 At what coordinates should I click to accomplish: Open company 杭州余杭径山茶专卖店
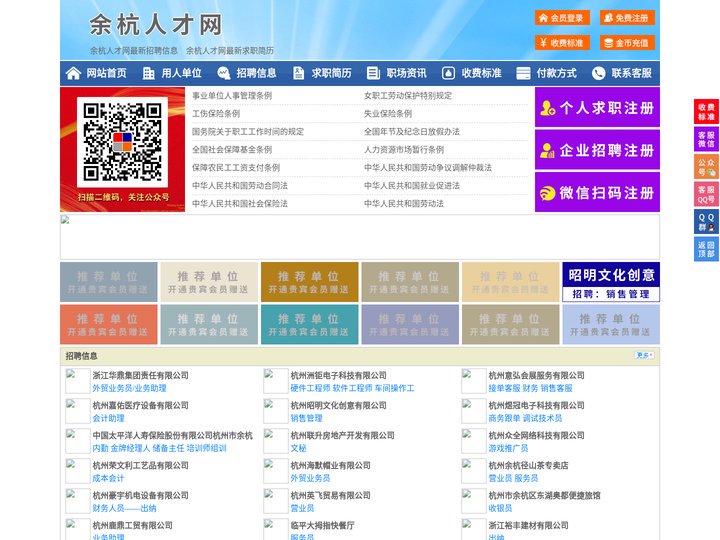pos(528,465)
